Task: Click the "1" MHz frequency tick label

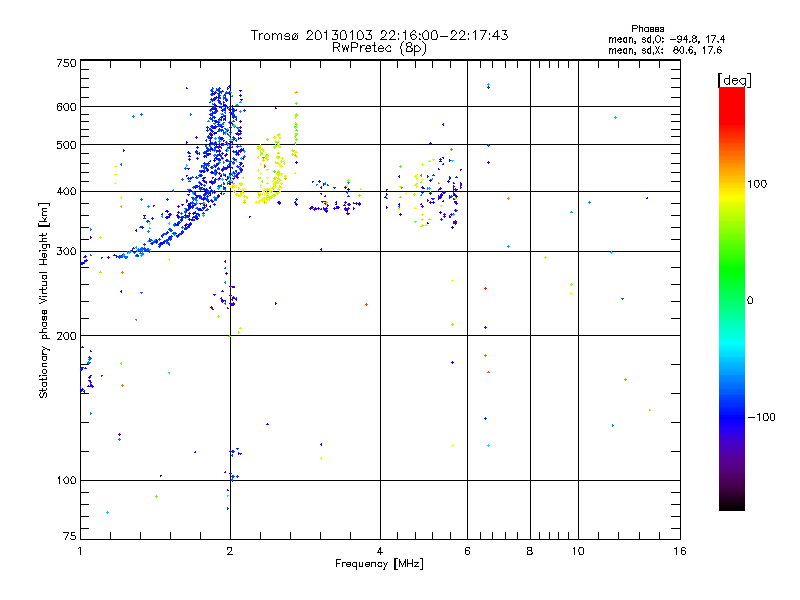Action: [x=80, y=551]
